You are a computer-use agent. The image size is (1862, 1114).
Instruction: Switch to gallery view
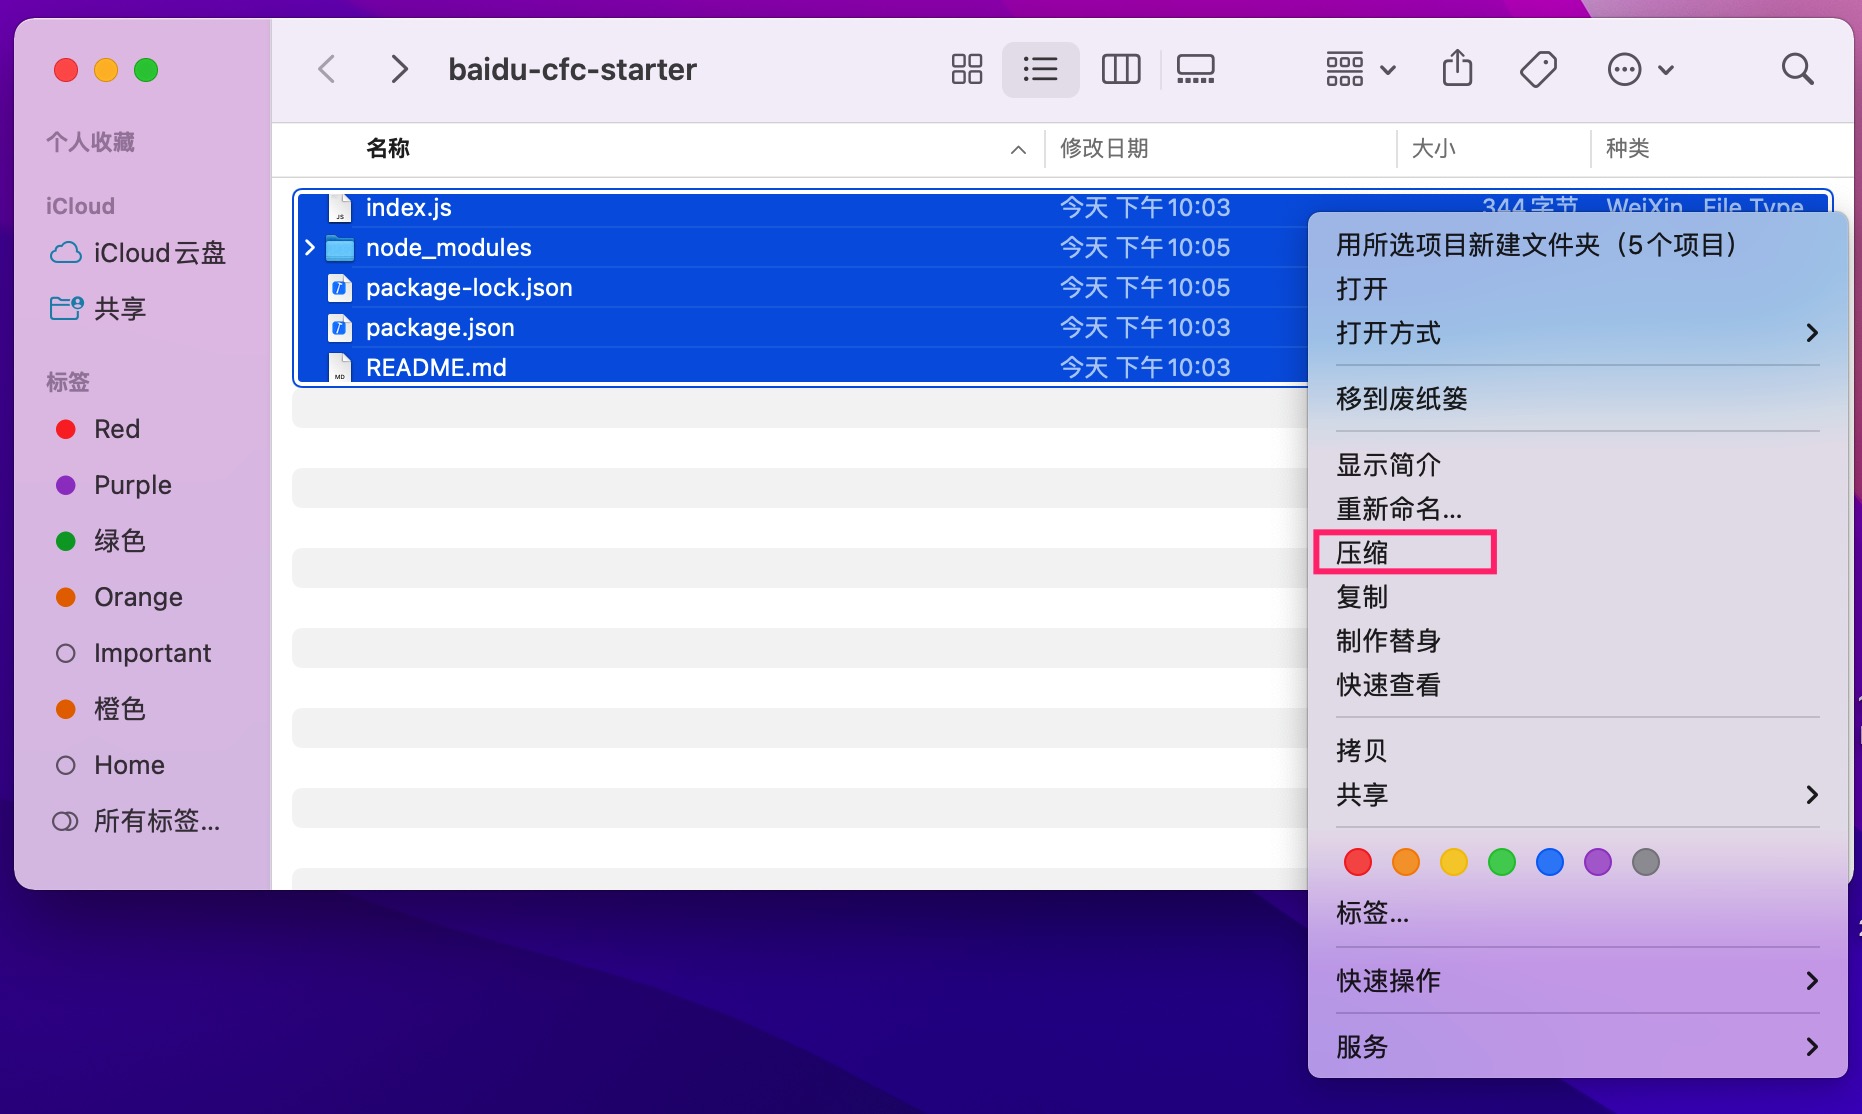[x=1195, y=69]
